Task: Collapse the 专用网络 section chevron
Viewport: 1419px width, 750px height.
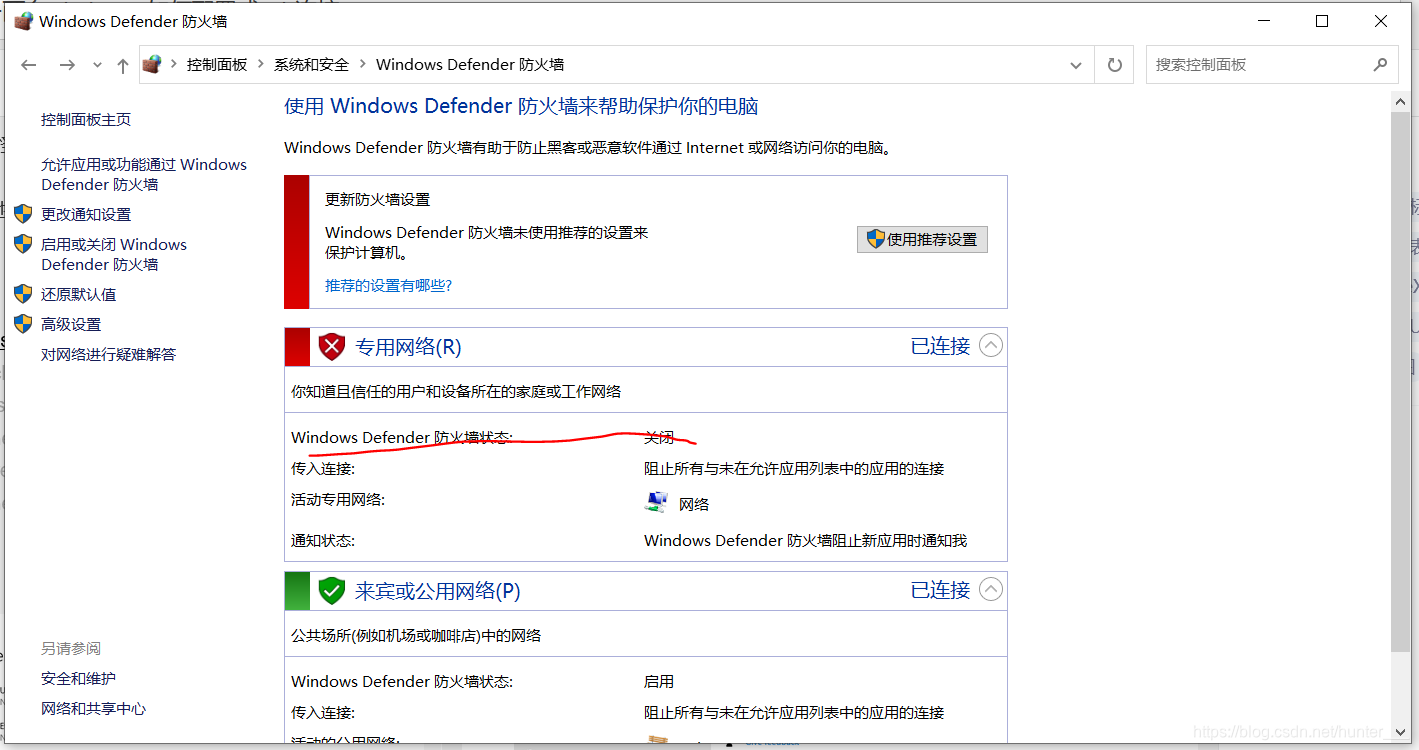Action: pyautogui.click(x=990, y=346)
